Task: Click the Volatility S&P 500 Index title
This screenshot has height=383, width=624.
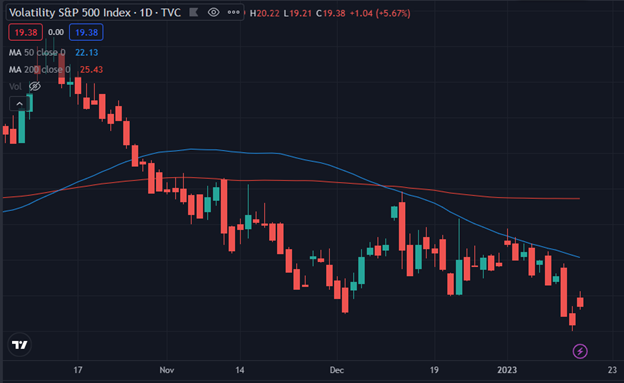Action: coord(70,13)
